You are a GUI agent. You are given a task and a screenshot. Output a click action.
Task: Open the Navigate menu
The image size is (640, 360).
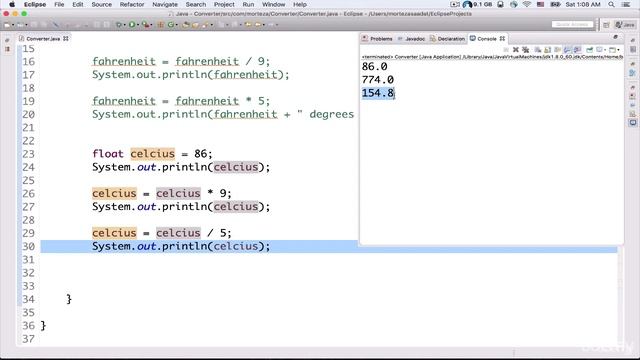pos(165,4)
